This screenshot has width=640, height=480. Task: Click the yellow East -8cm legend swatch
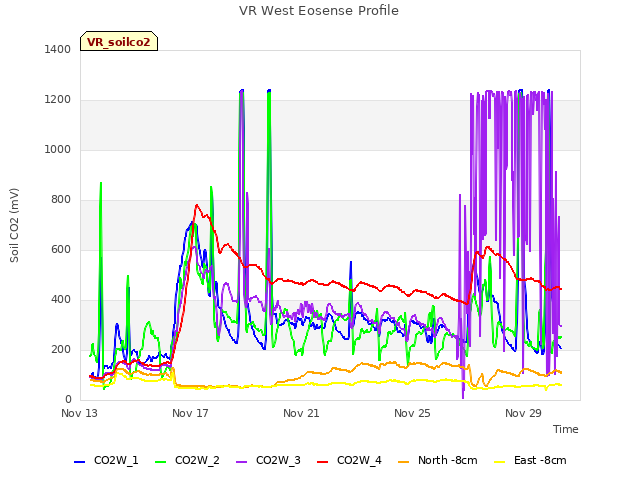coord(500,462)
